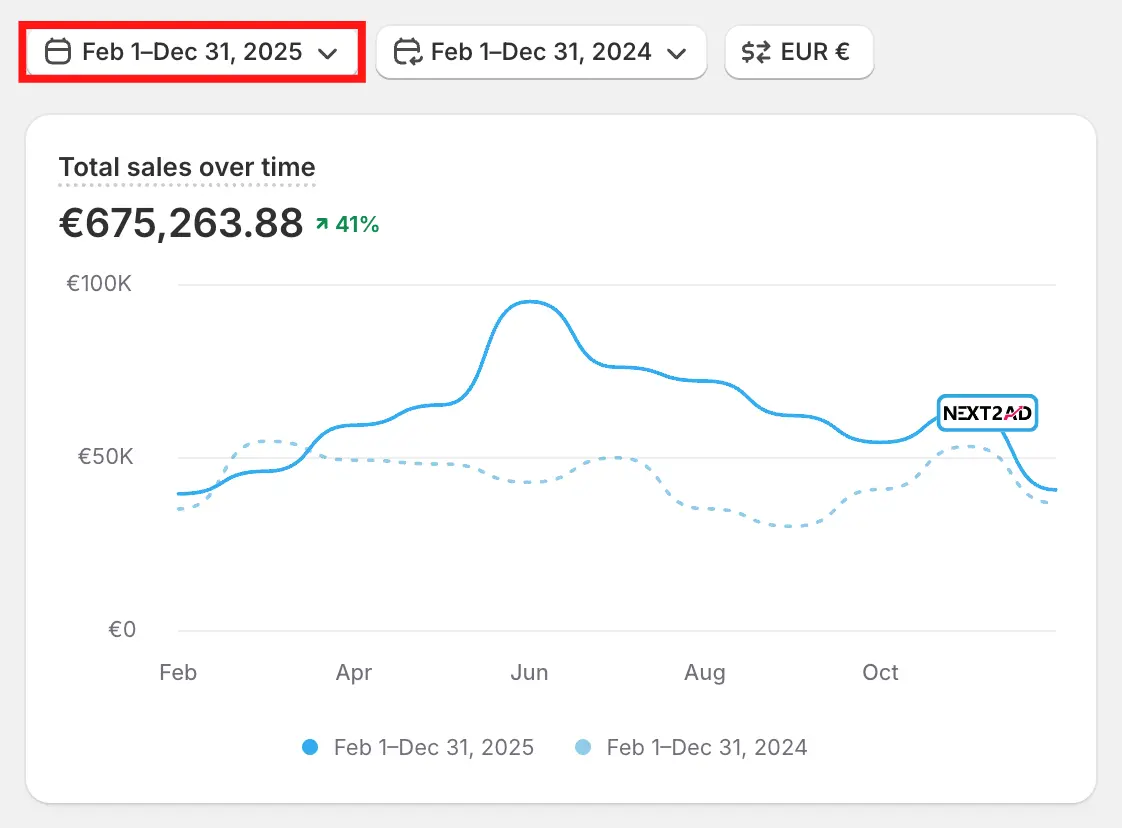Expand the 2024 comparison range chevron
This screenshot has height=828, width=1122.
point(676,53)
